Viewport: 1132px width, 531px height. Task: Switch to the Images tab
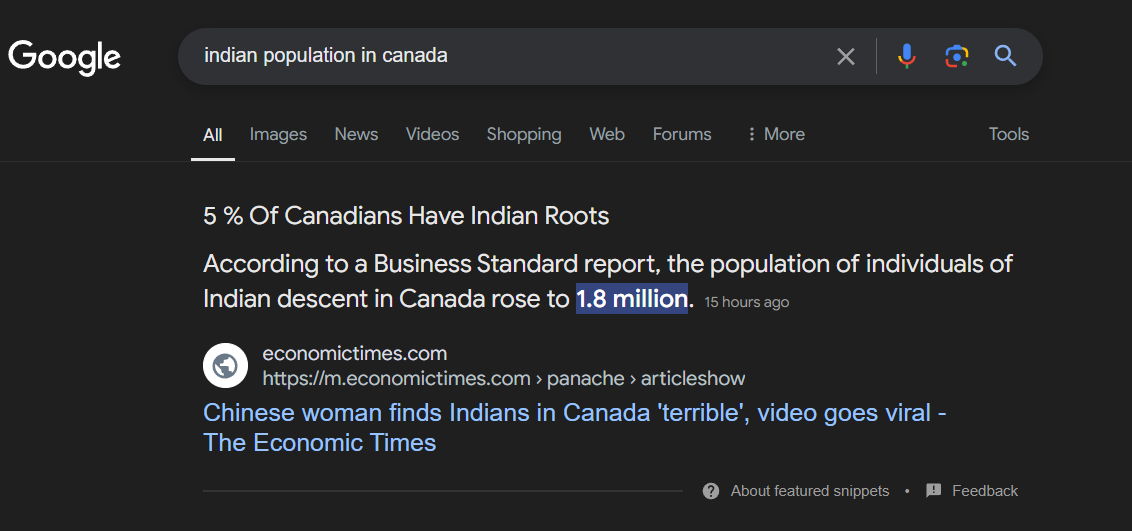click(x=278, y=134)
